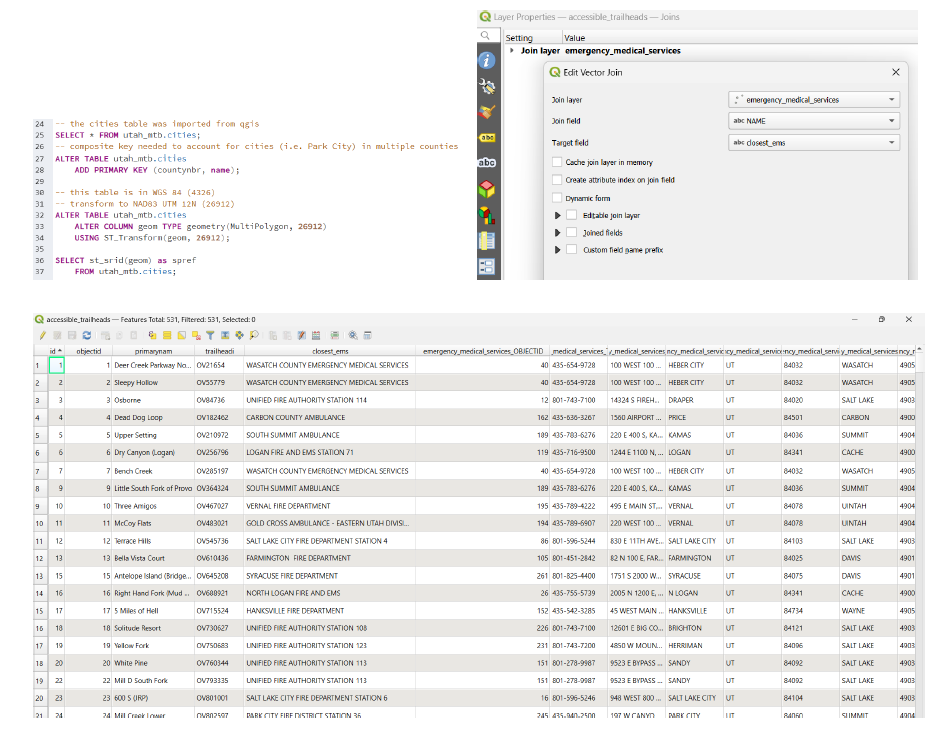Expand Editable join layer section
Image resolution: width=937 pixels, height=737 pixels.
[x=557, y=215]
